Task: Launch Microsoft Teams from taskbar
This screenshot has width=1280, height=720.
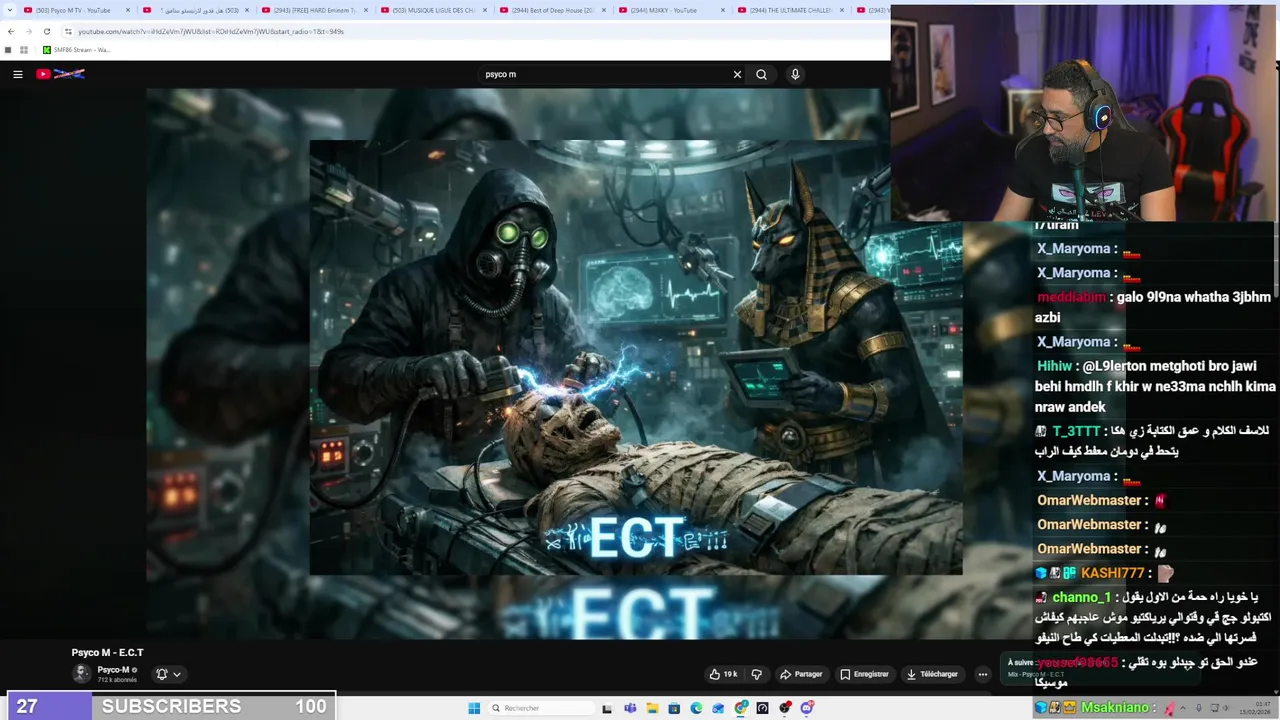Action: [630, 708]
